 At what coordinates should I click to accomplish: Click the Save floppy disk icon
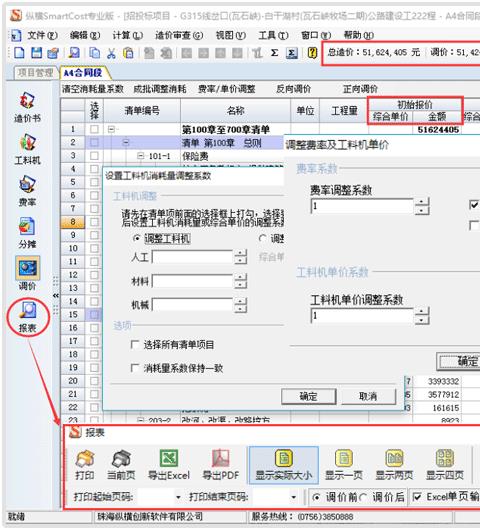(36, 53)
